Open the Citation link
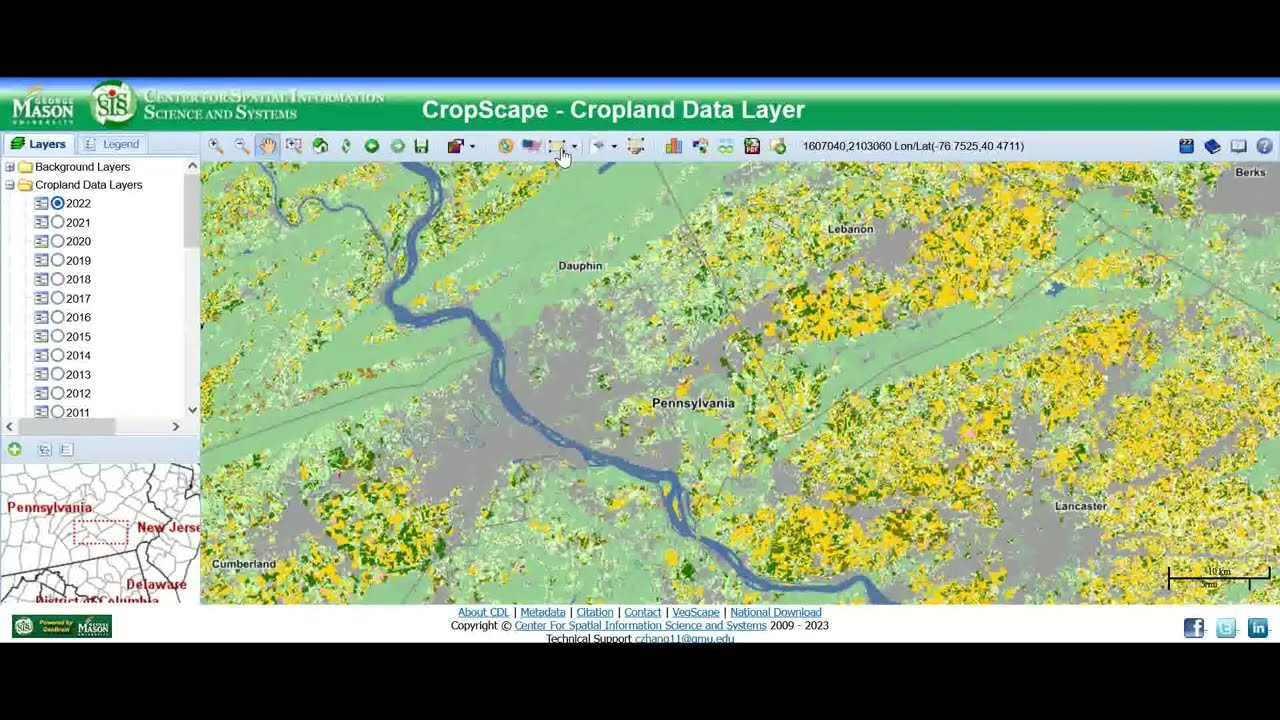Viewport: 1280px width, 720px height. (595, 612)
